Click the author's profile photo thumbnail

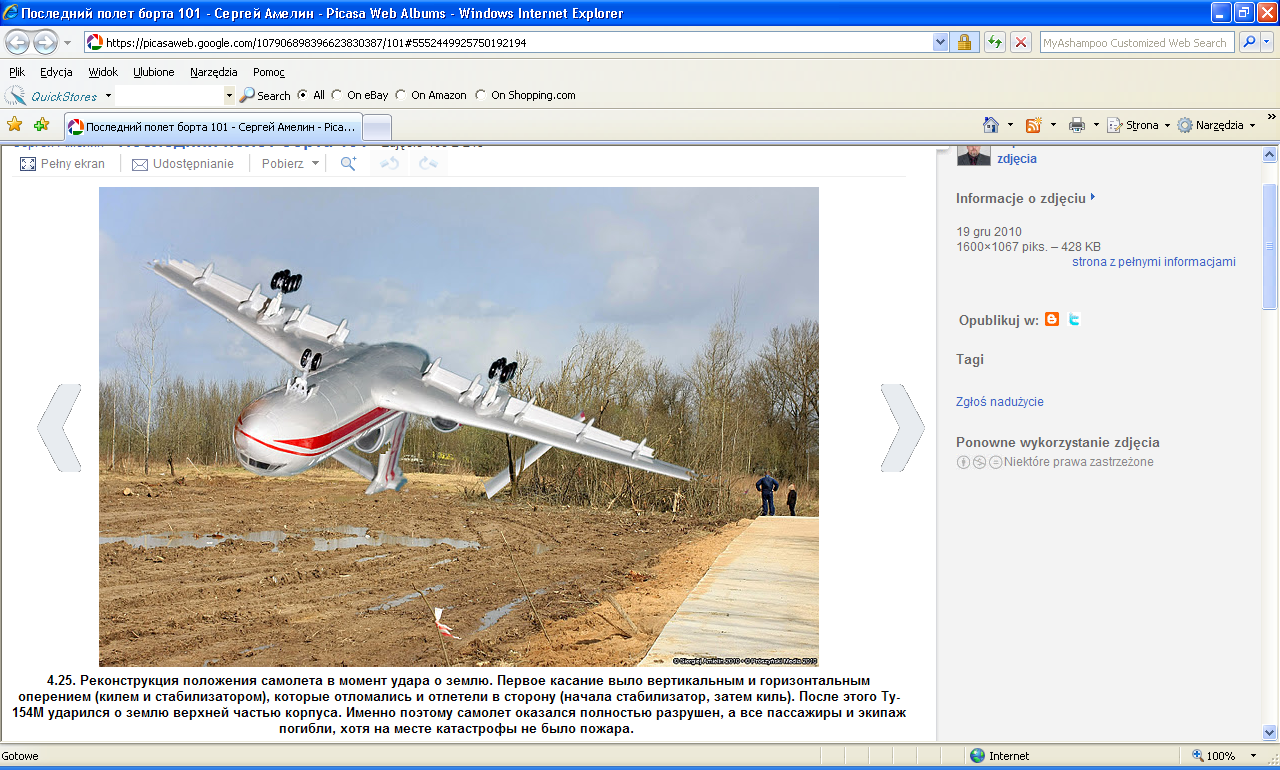click(974, 155)
